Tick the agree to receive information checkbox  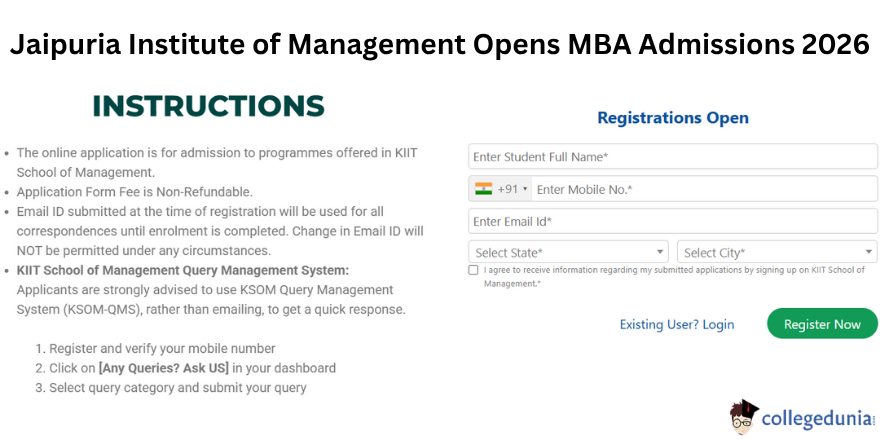click(x=473, y=270)
